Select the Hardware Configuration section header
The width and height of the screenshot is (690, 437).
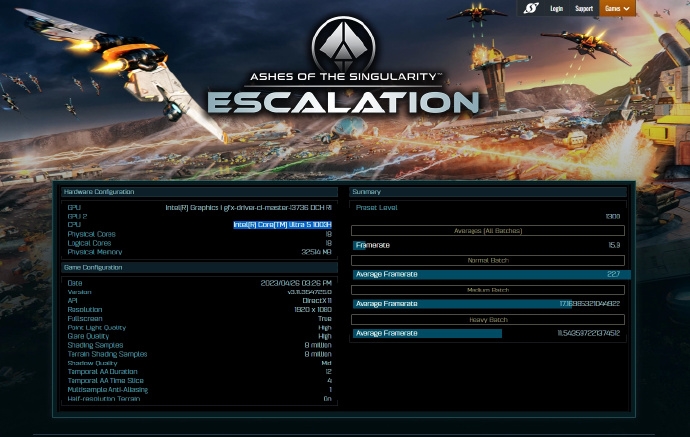tap(99, 191)
